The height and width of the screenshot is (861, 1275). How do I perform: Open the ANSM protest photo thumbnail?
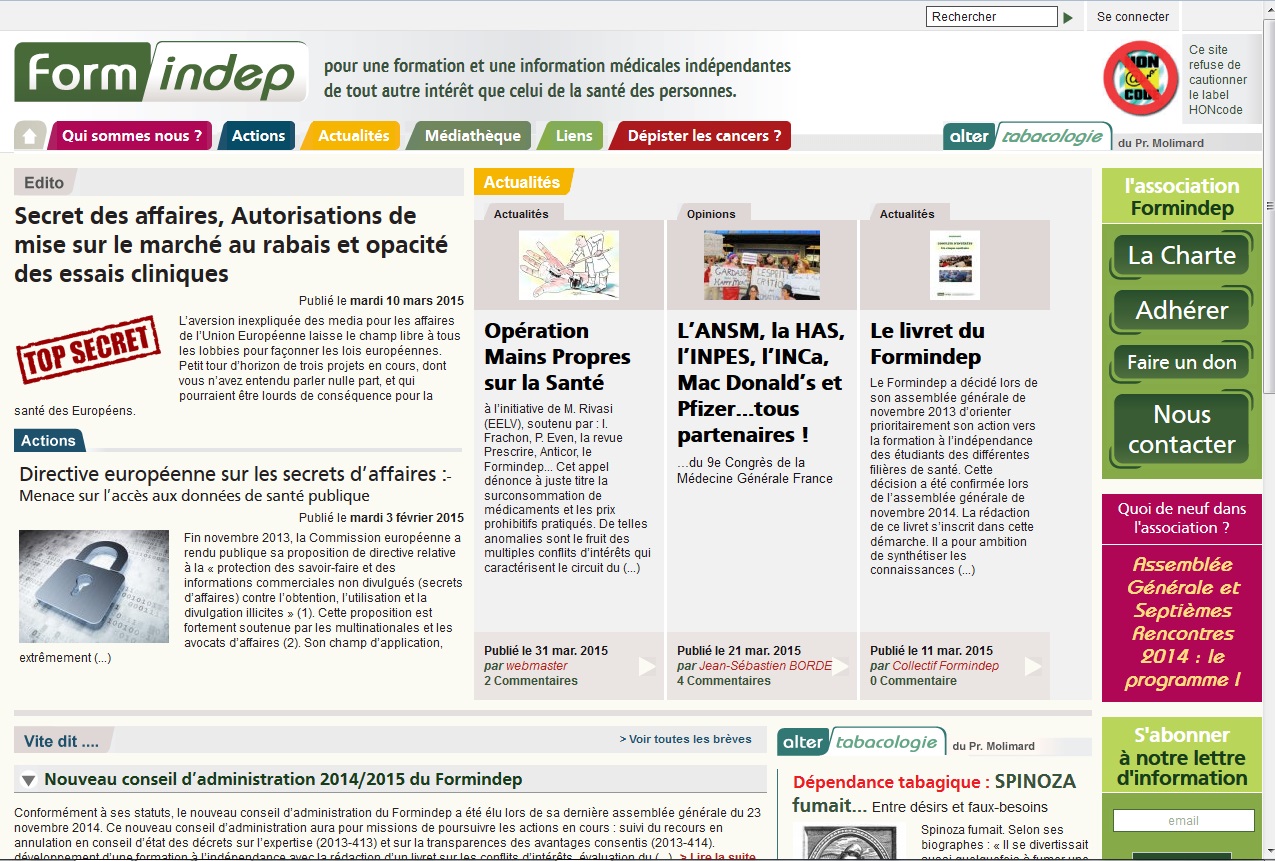point(762,265)
